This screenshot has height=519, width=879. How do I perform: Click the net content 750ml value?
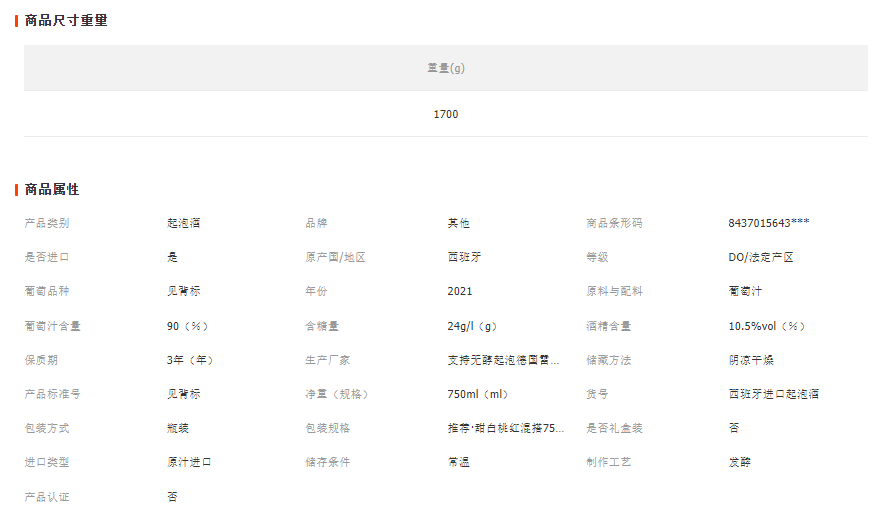coord(478,394)
